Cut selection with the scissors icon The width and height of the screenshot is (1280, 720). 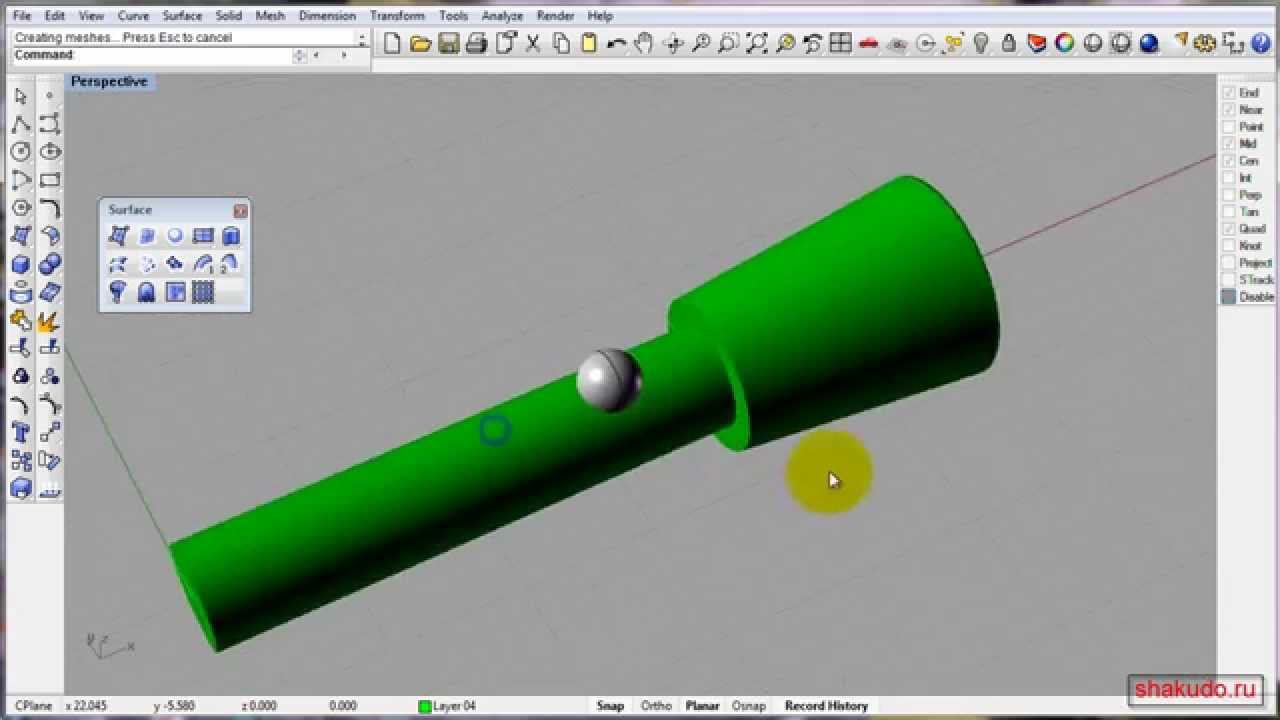point(533,43)
